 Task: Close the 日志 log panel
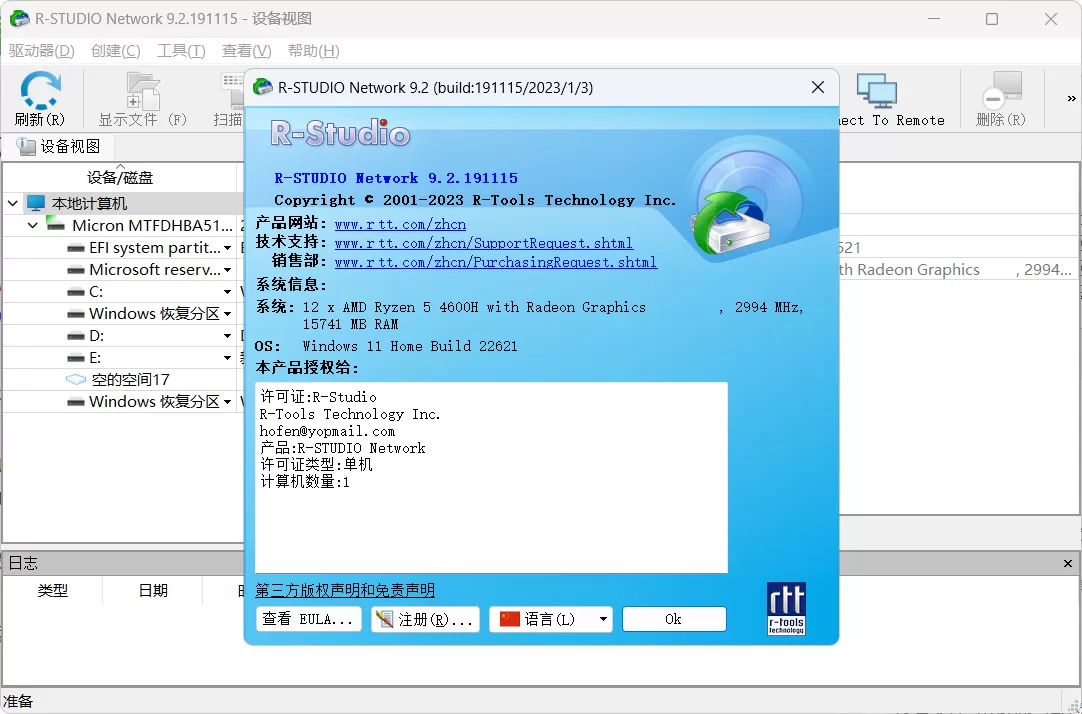click(1067, 562)
